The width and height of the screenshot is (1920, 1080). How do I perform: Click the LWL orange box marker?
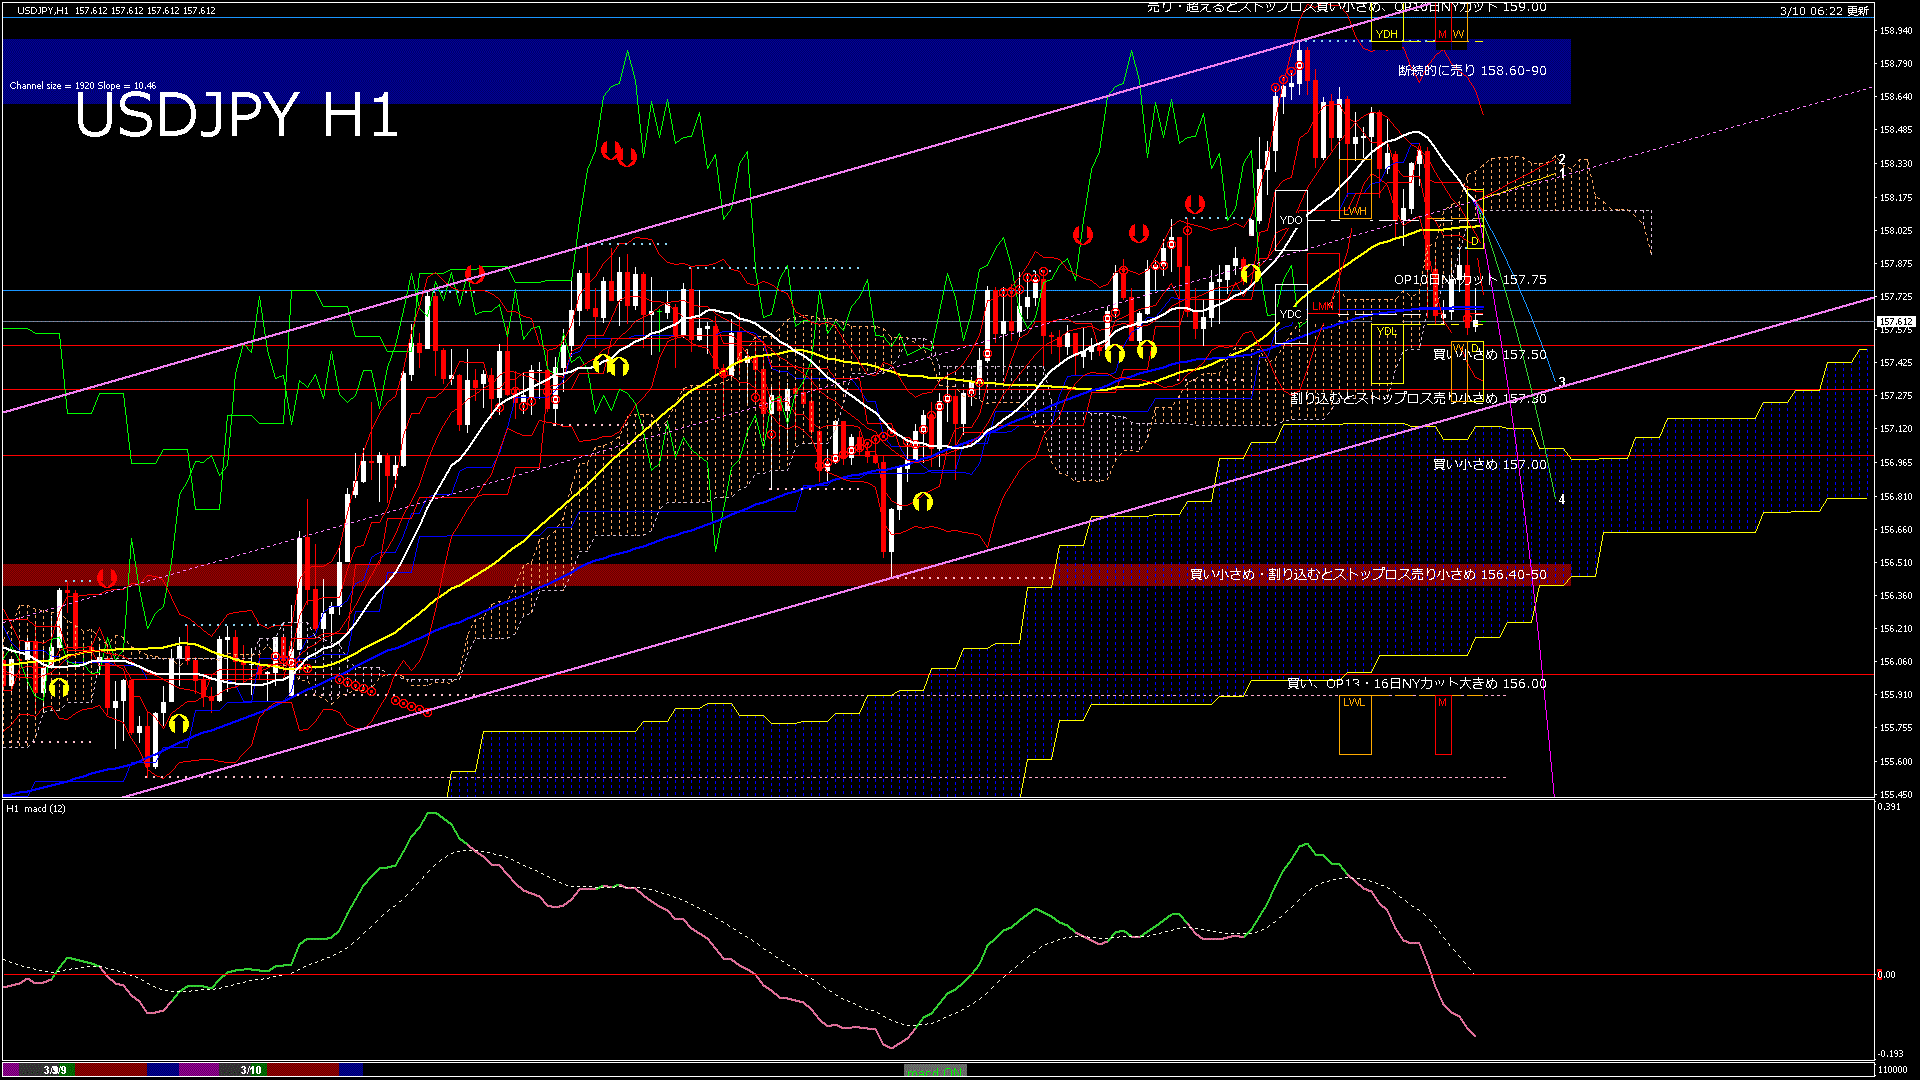click(x=1354, y=702)
